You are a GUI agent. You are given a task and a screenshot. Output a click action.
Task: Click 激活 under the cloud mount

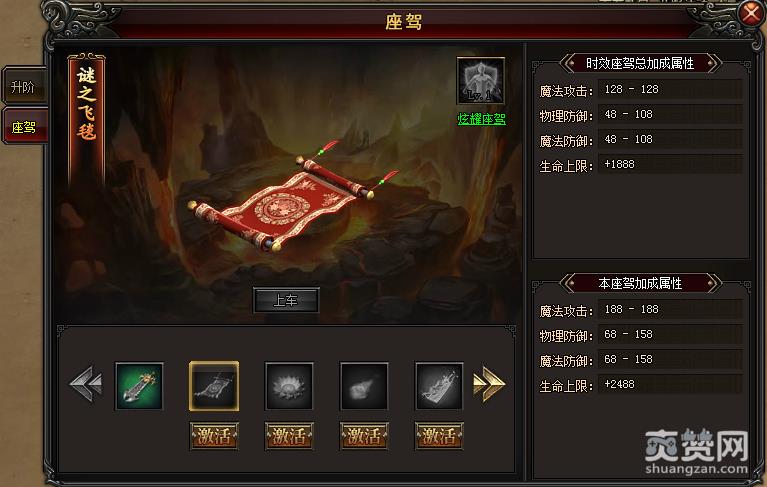pos(364,435)
